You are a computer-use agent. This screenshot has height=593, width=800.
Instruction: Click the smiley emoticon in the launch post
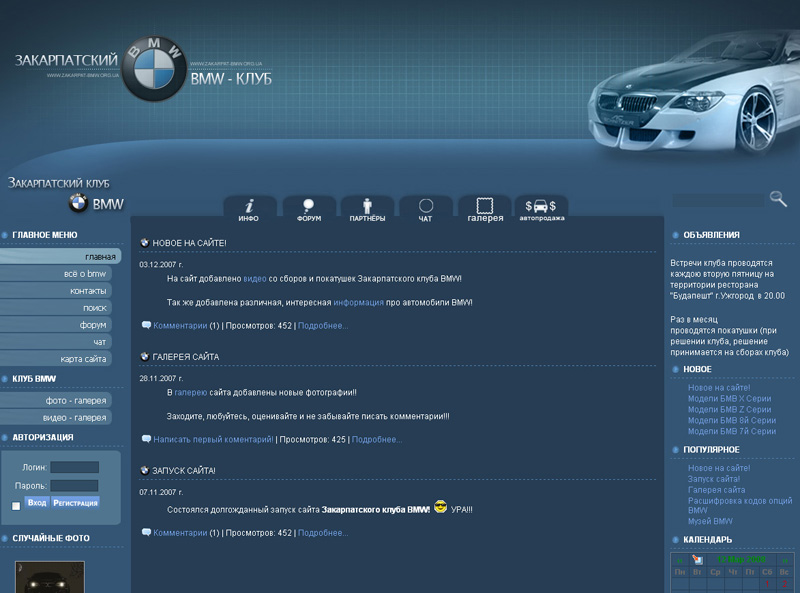pos(439,507)
